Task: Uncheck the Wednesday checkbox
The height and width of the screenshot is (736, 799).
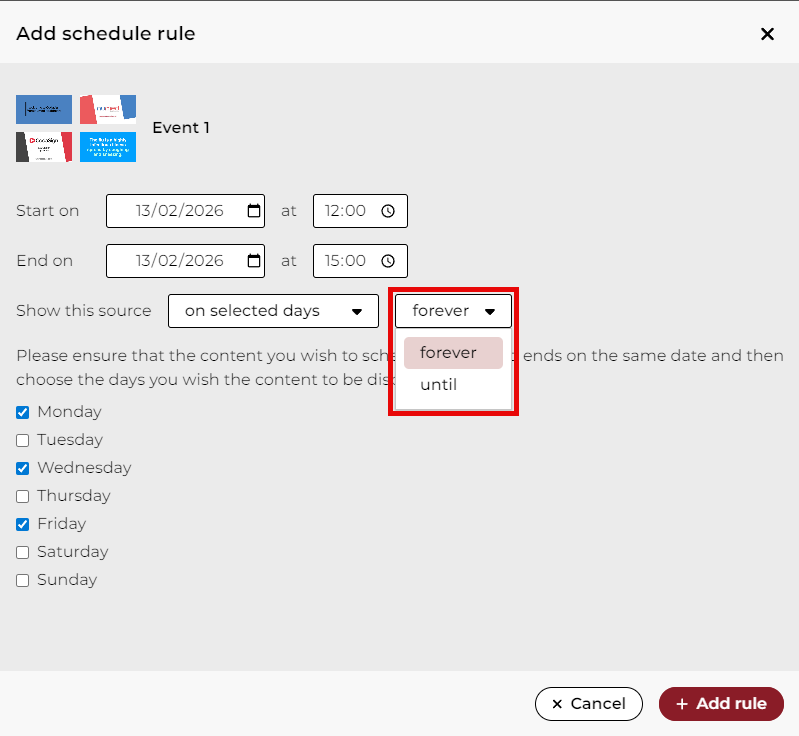Action: point(23,468)
